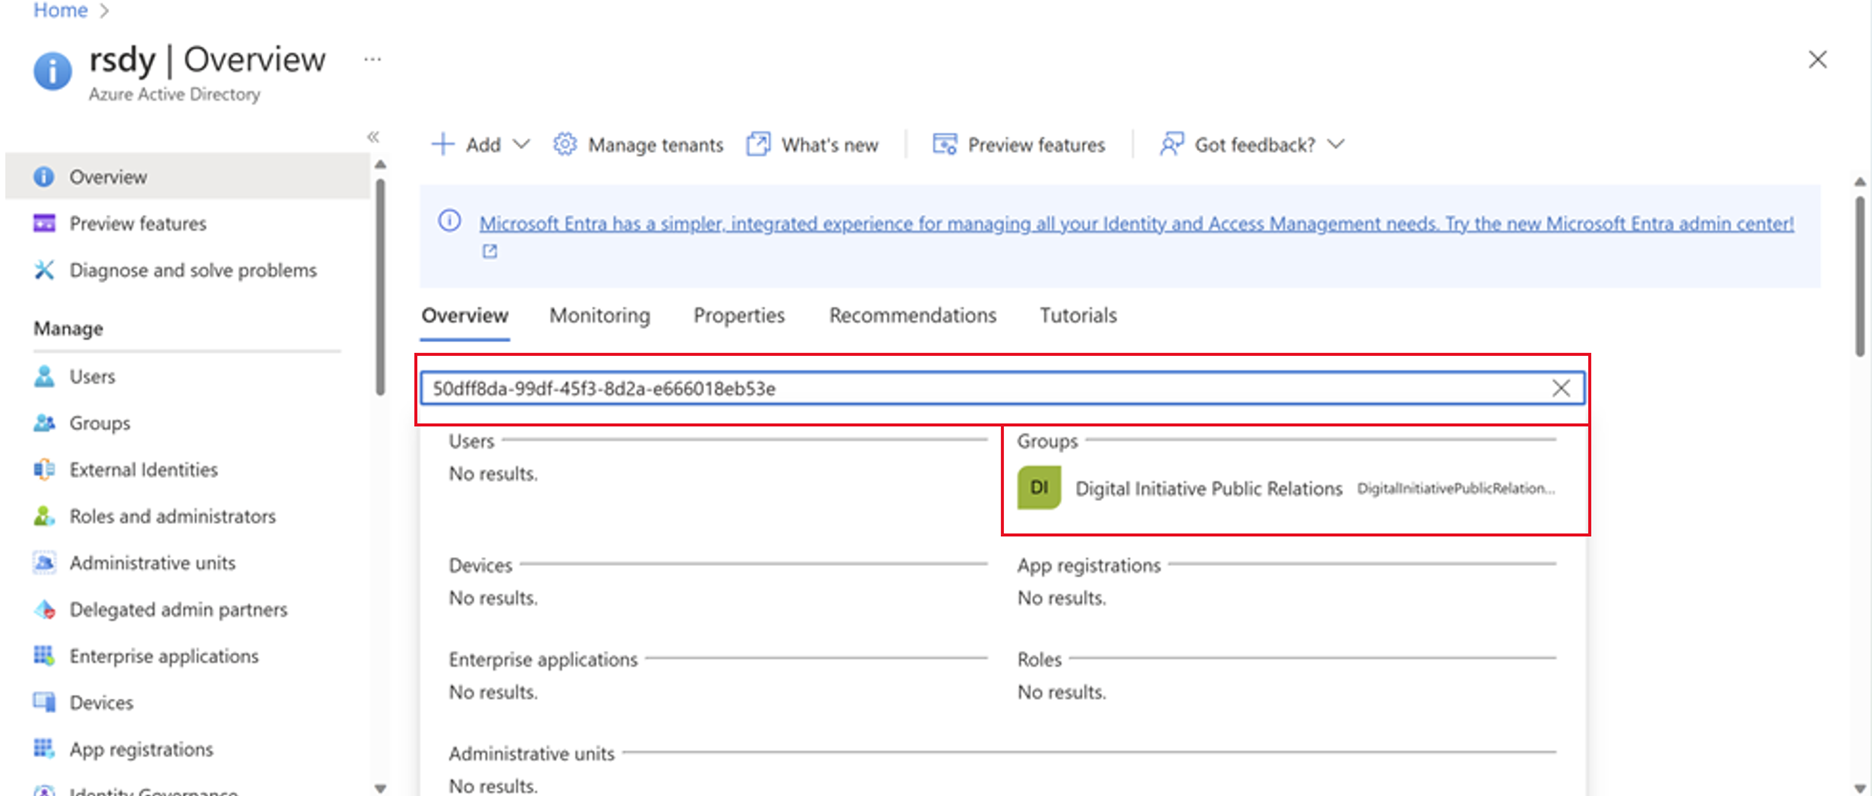The width and height of the screenshot is (1872, 796).
Task: Click the info icon in the Entra banner
Action: click(x=450, y=221)
